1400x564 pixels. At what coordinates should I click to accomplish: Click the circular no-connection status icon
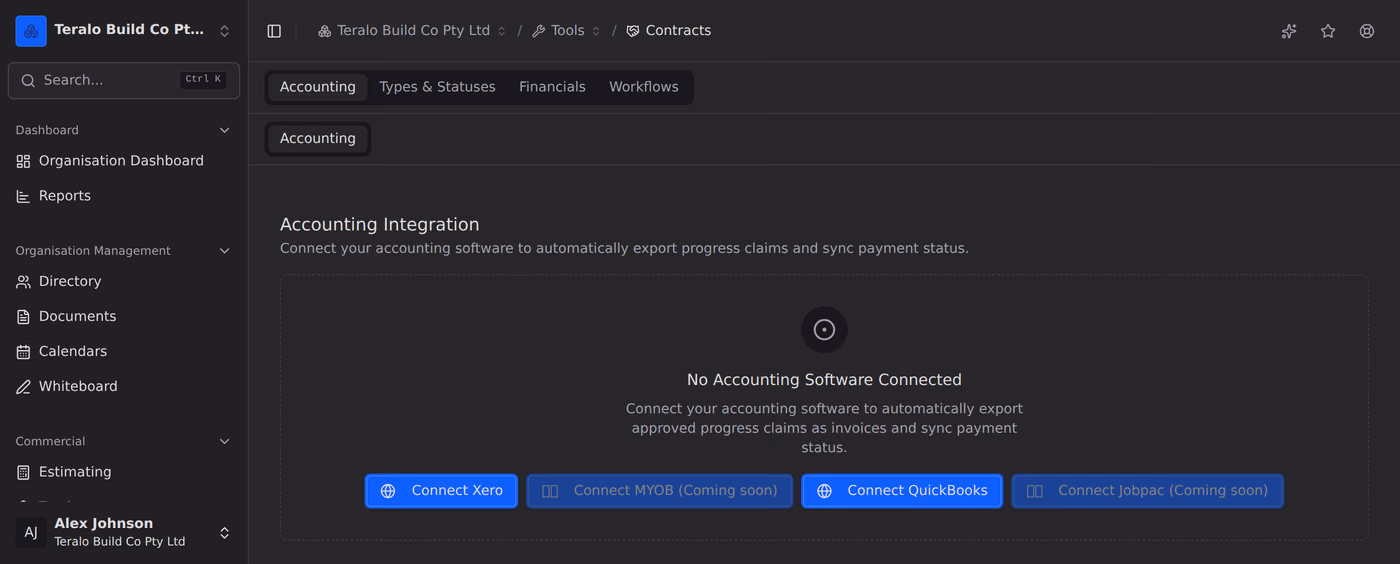pyautogui.click(x=824, y=330)
